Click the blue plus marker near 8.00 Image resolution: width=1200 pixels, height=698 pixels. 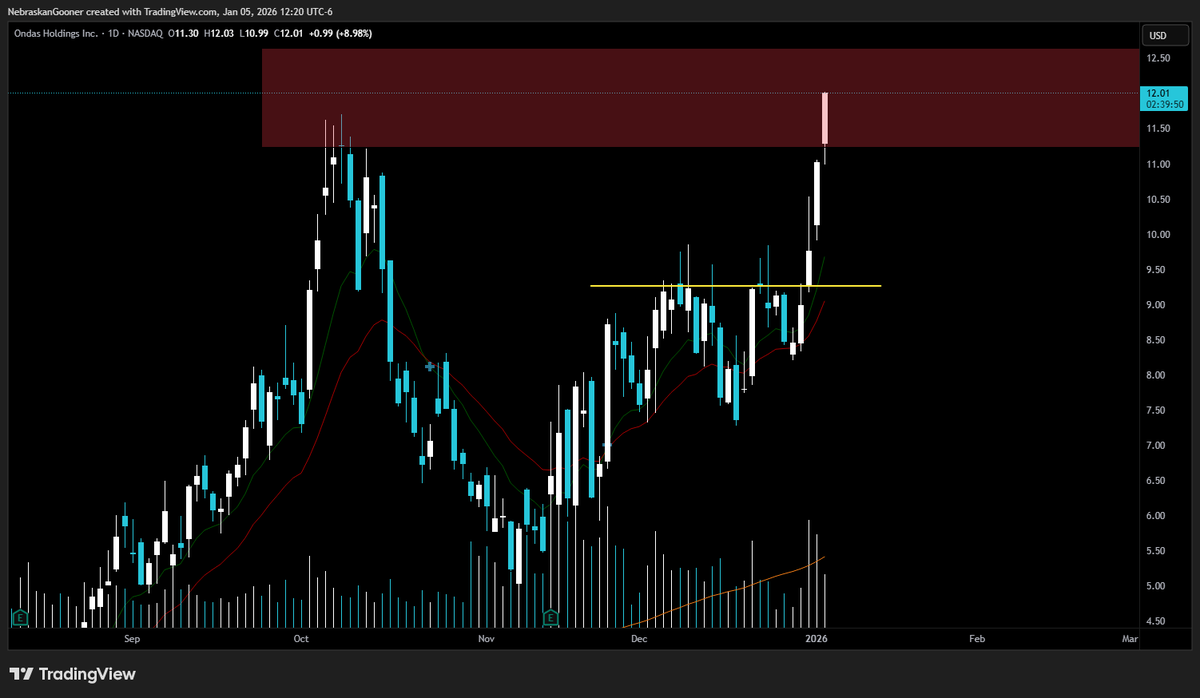click(430, 367)
